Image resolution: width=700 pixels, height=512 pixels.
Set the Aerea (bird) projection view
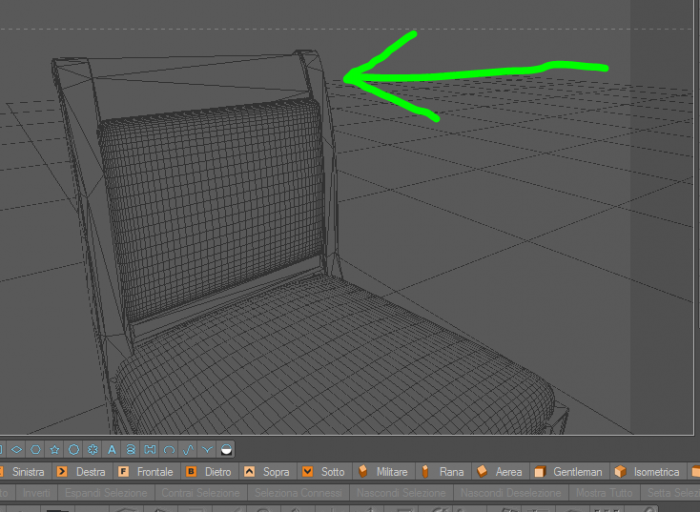click(x=501, y=472)
